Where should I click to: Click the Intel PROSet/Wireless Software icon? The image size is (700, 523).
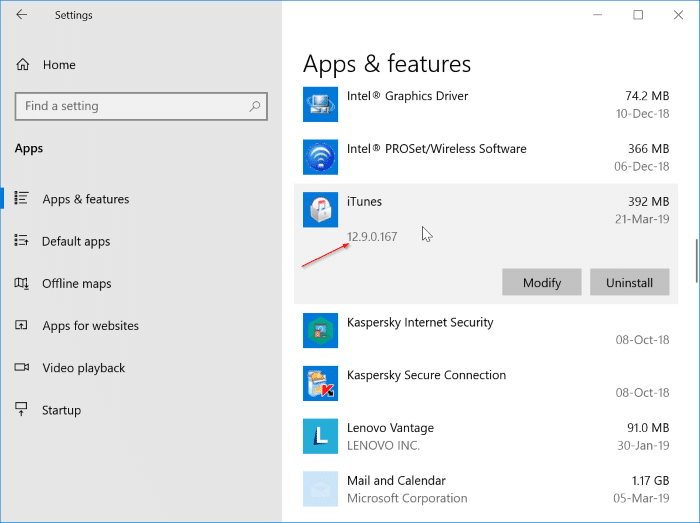[x=320, y=157]
